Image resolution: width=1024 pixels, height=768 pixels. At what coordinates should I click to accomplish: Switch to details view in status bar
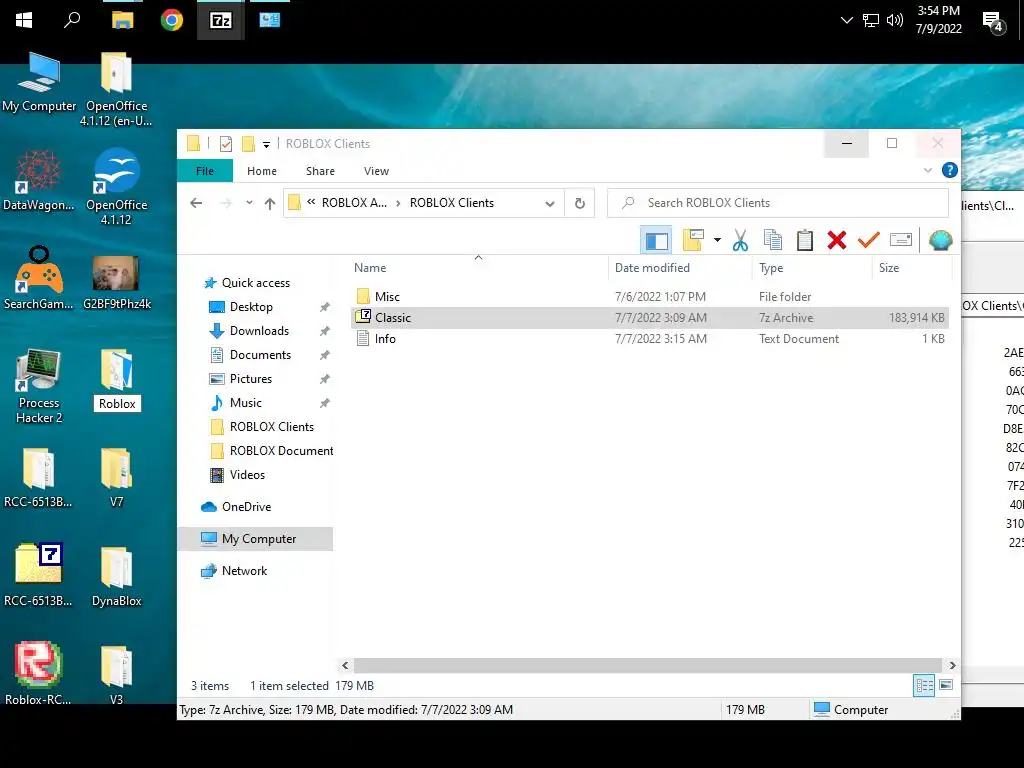(x=924, y=685)
